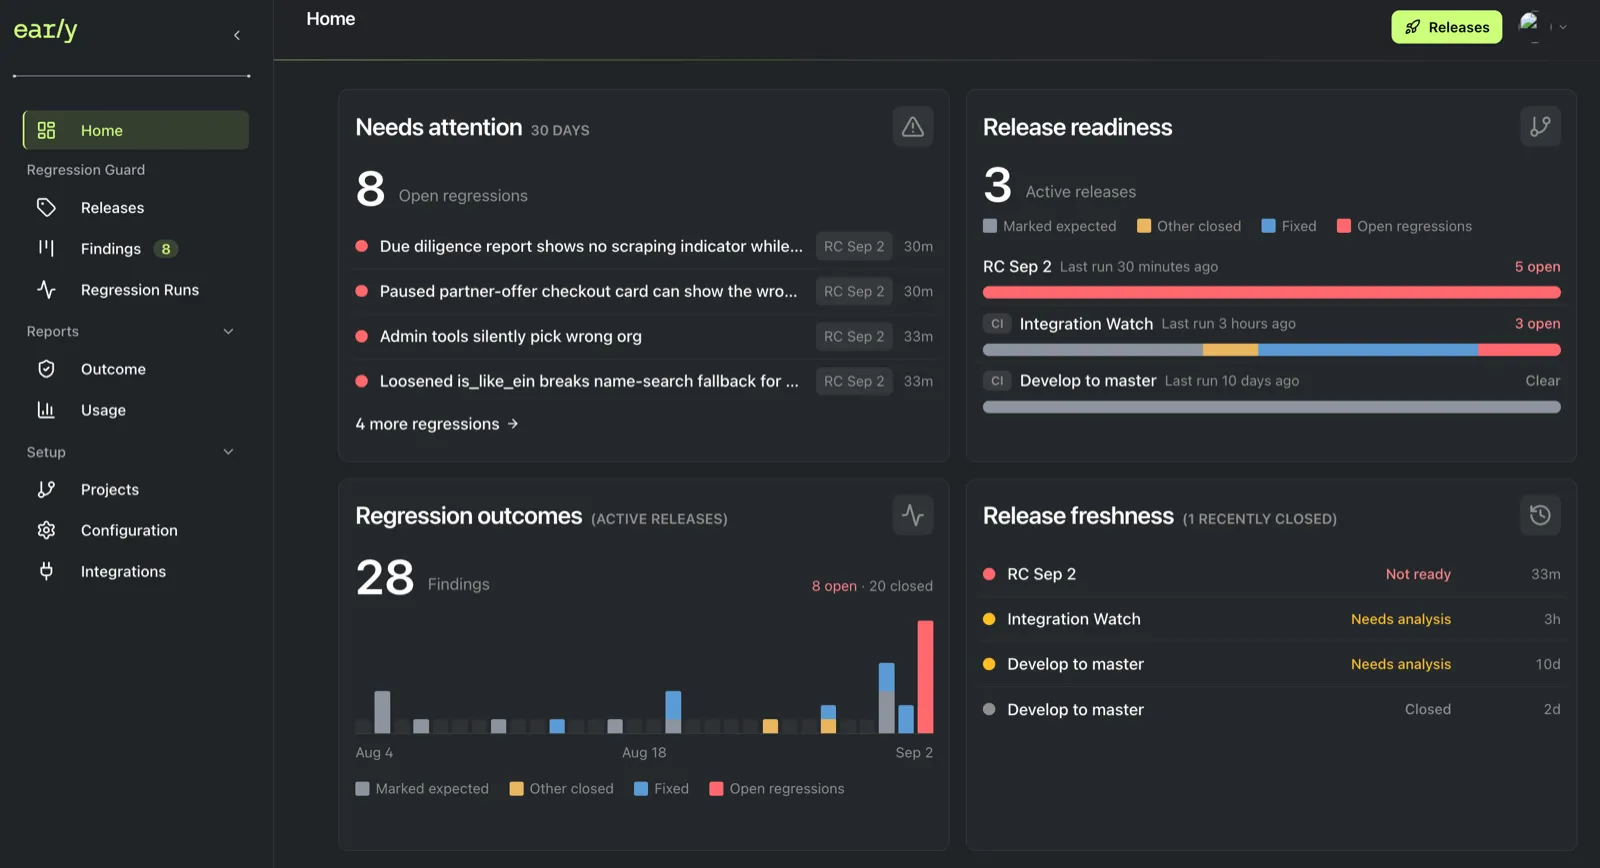Click the CI badge beside Develop to master
1600x868 pixels.
[997, 381]
